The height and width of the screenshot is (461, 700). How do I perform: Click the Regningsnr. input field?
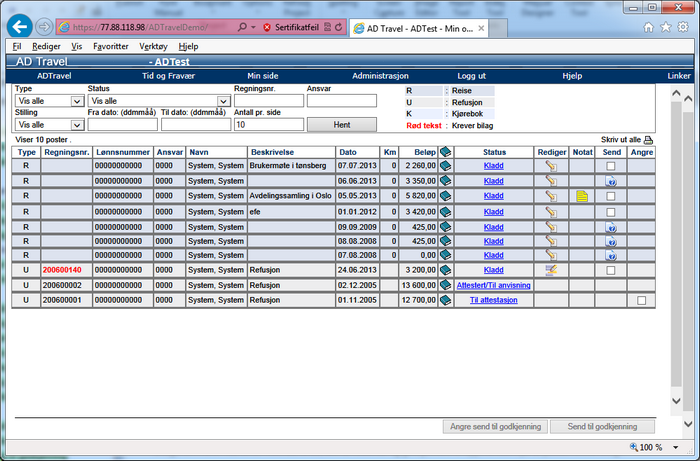pos(268,101)
